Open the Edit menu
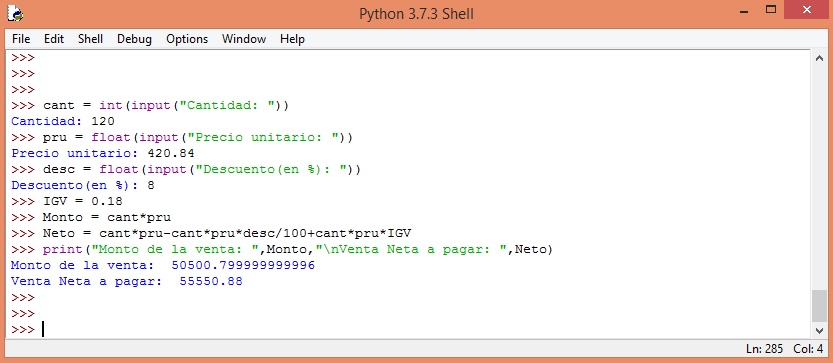Viewport: 833px width, 363px height. 54,39
